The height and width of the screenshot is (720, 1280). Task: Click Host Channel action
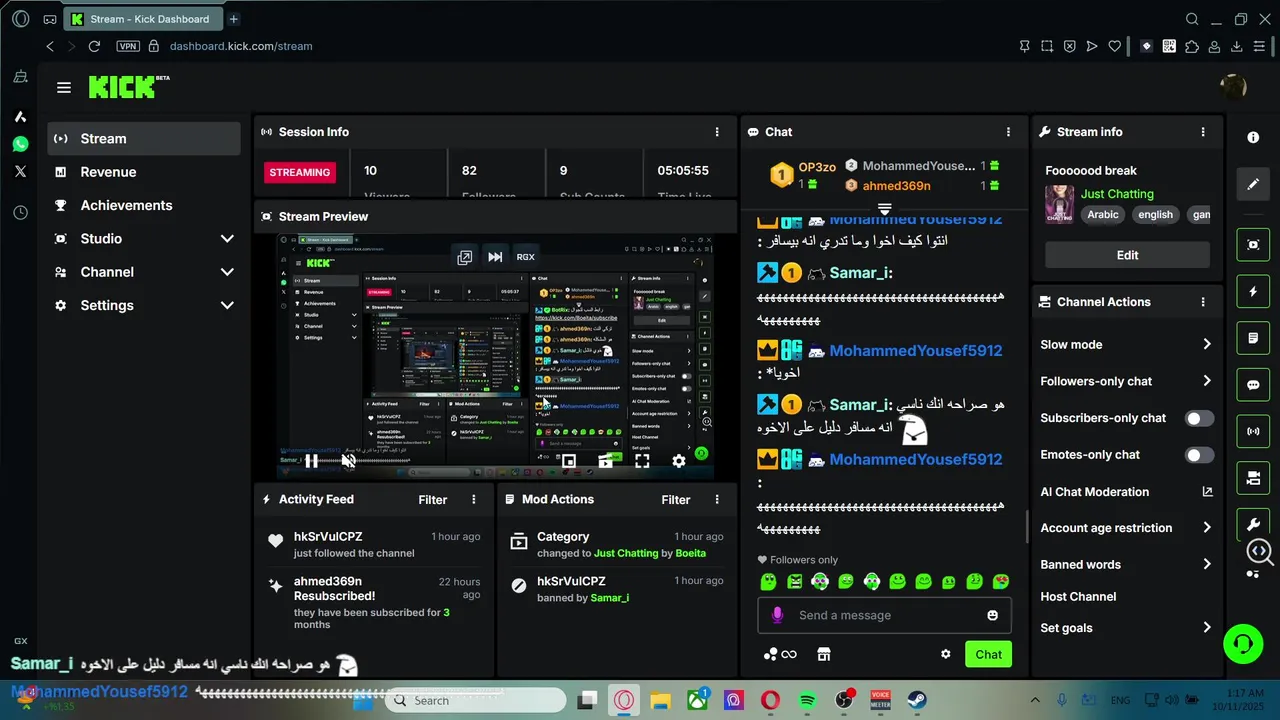pos(1078,596)
